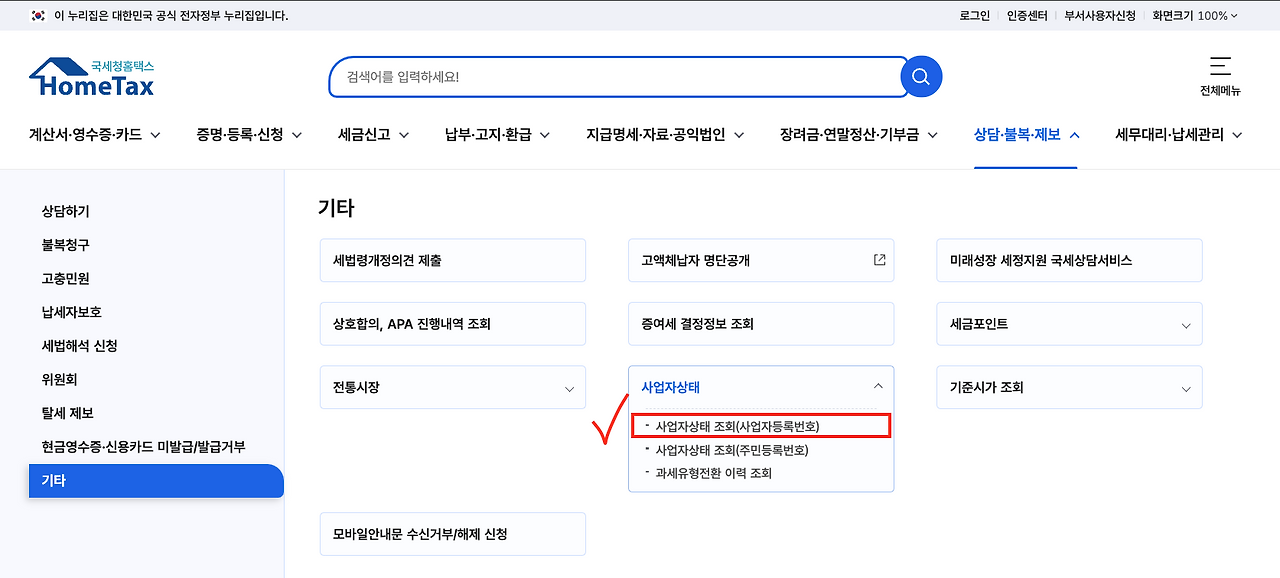Click the 모바일안내문 수신거부/해제 신청 button

(452, 533)
